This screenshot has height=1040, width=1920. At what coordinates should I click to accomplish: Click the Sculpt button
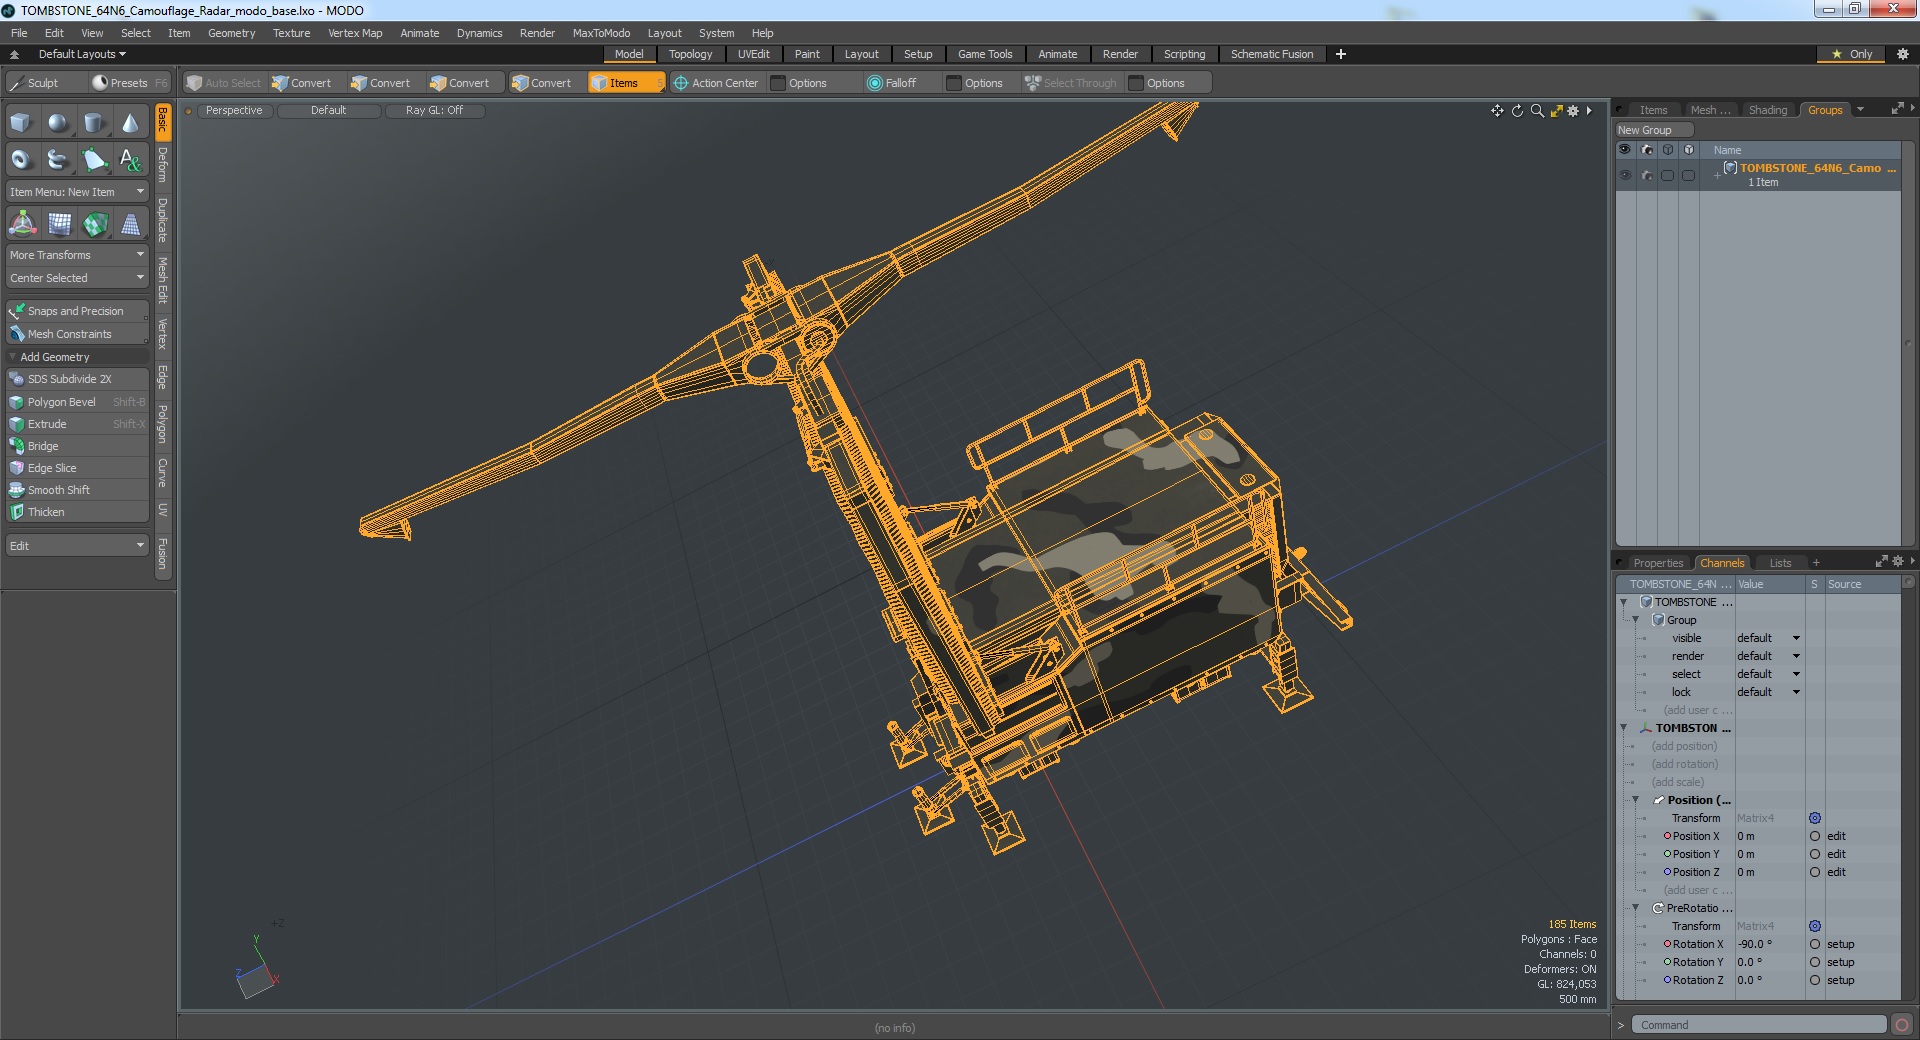[x=44, y=83]
